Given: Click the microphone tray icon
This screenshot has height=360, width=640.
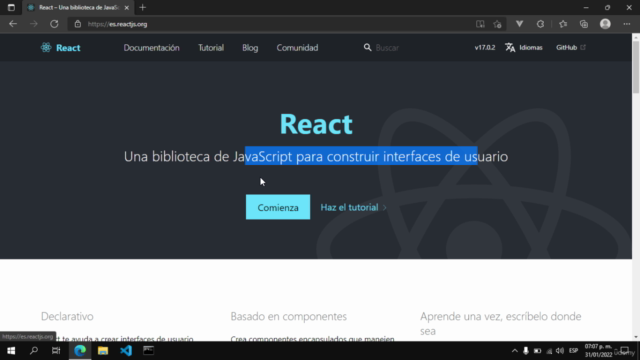Looking at the screenshot, I should (526, 351).
